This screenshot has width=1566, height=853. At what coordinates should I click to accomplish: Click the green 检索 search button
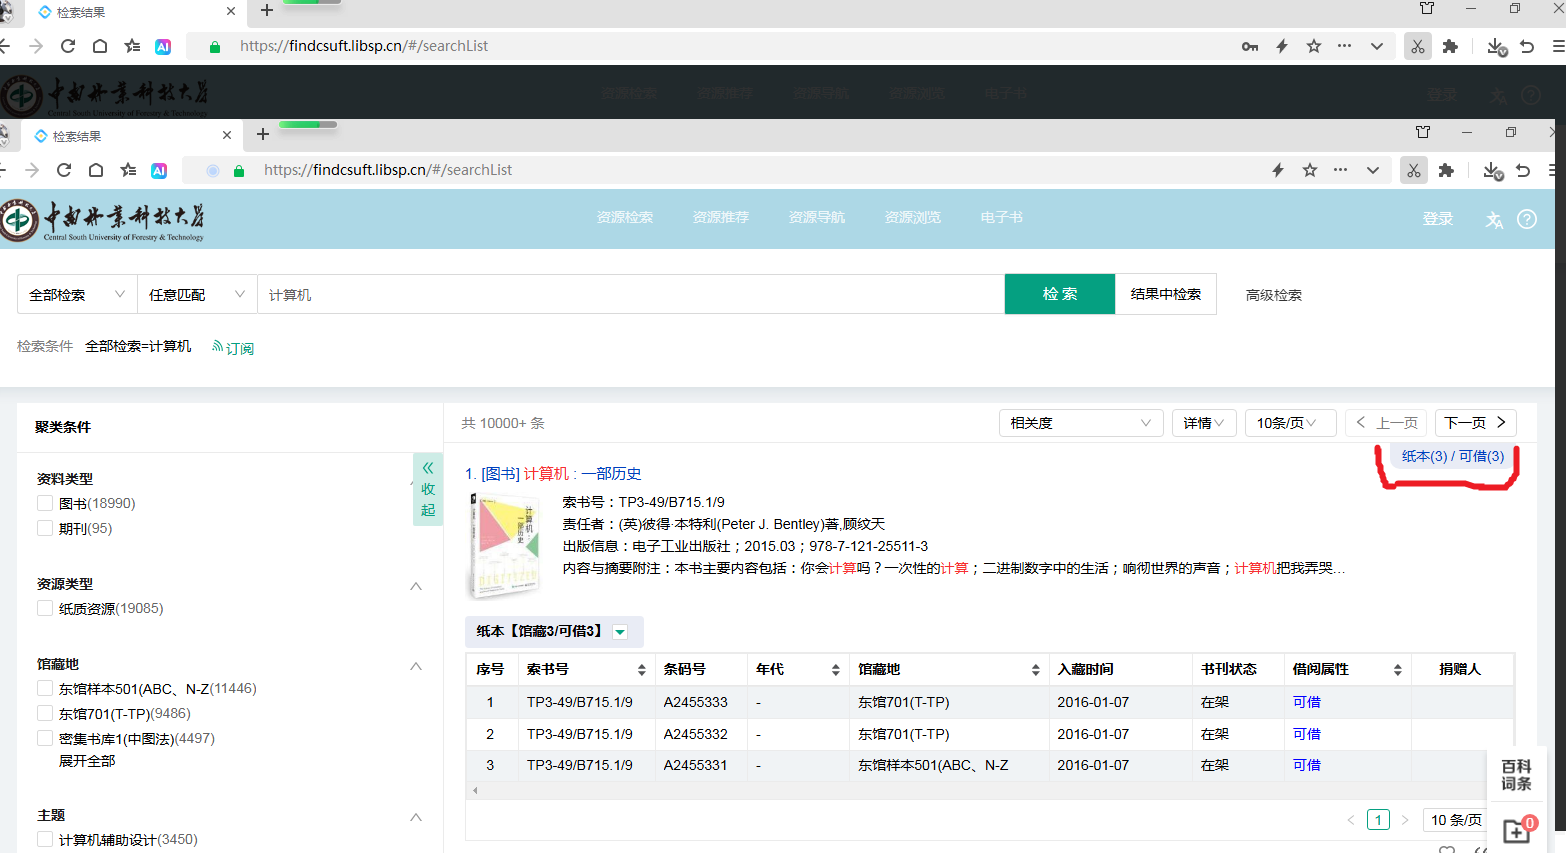1059,293
